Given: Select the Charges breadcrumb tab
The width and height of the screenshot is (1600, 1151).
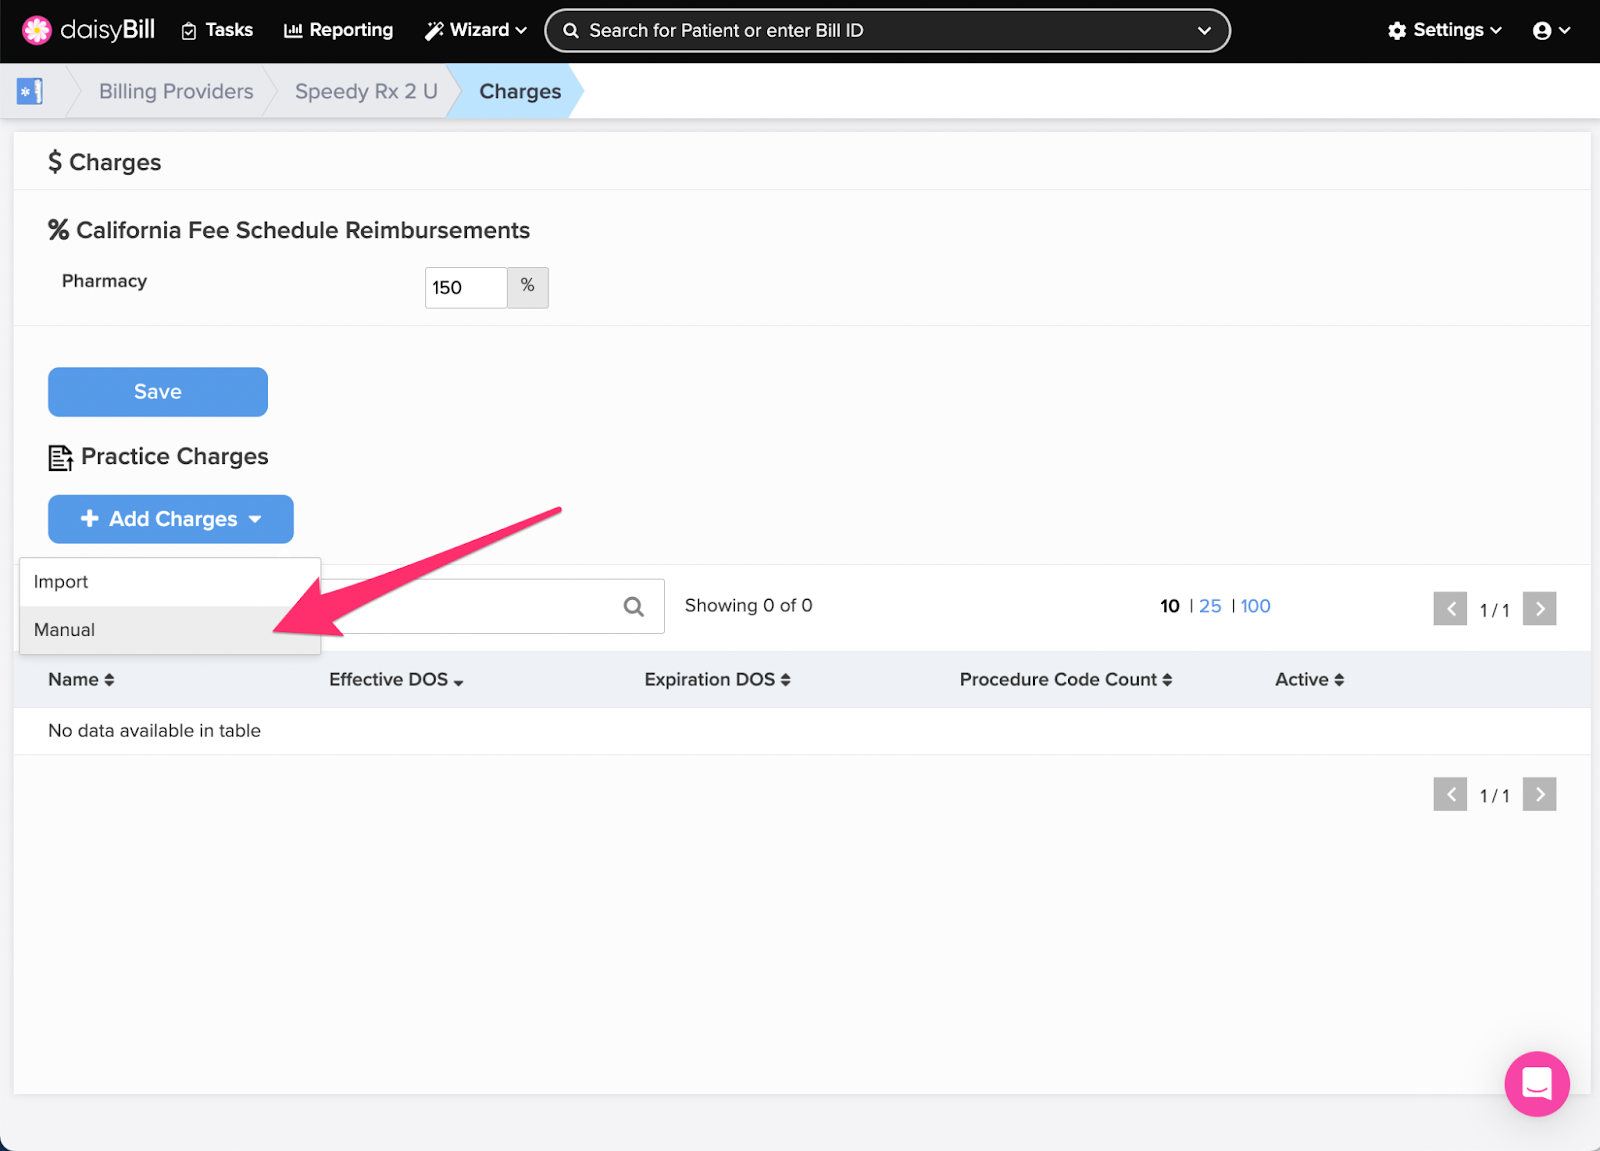Looking at the screenshot, I should 520,91.
